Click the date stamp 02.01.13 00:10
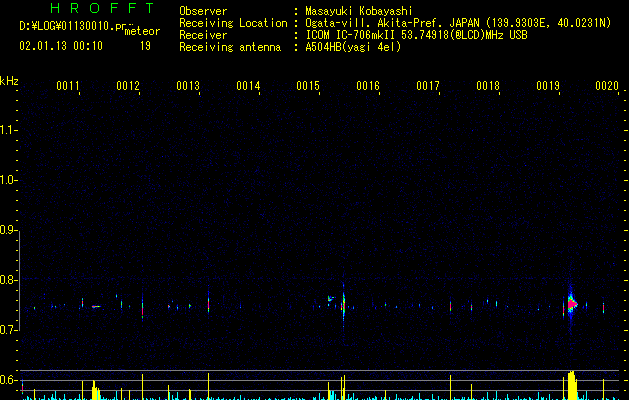The height and width of the screenshot is (400, 629). tap(61, 46)
